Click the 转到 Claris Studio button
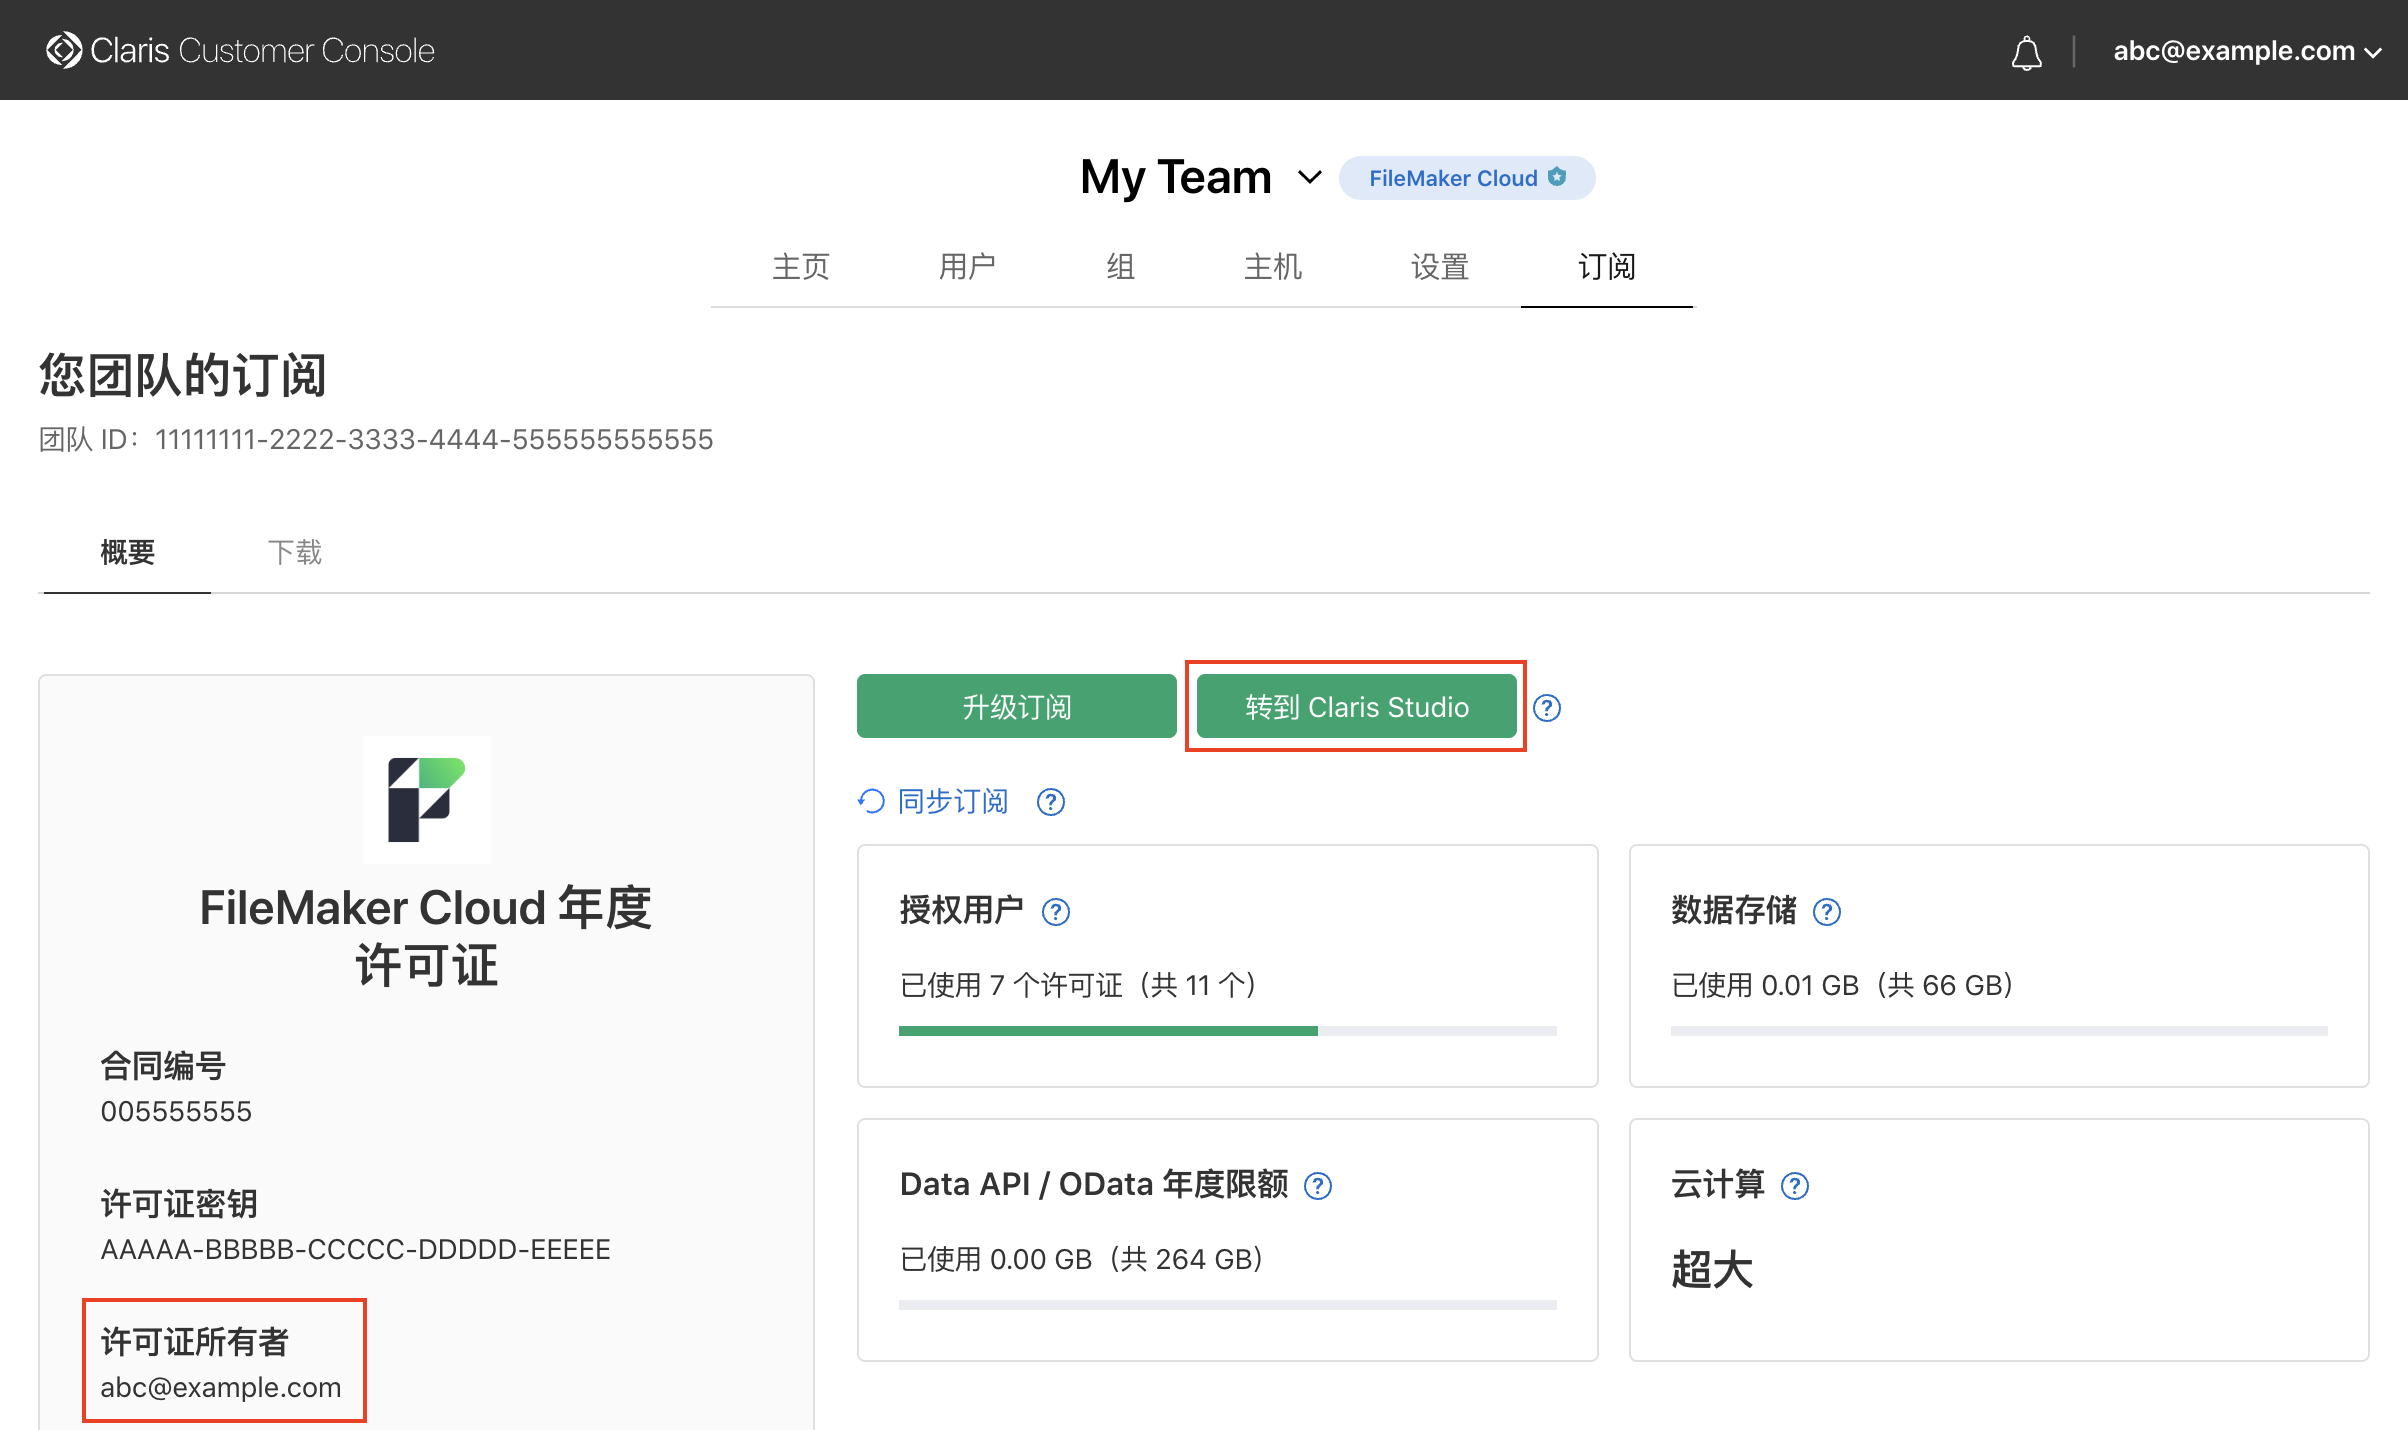This screenshot has width=2408, height=1430. [x=1356, y=707]
